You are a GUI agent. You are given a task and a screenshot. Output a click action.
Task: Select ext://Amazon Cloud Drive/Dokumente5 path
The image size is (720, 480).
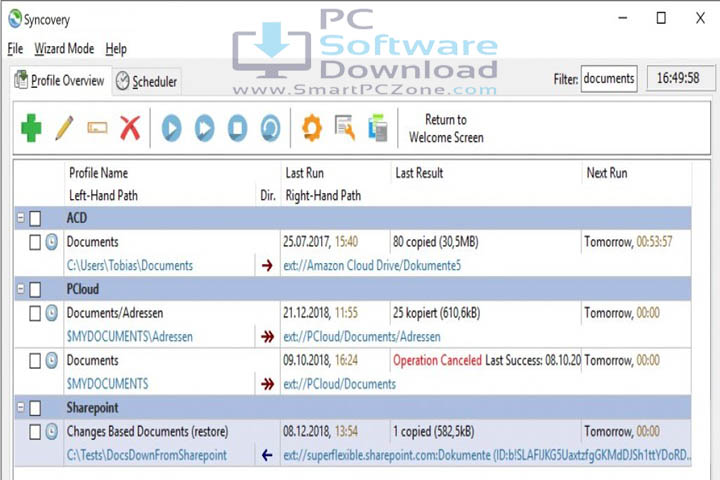click(372, 265)
